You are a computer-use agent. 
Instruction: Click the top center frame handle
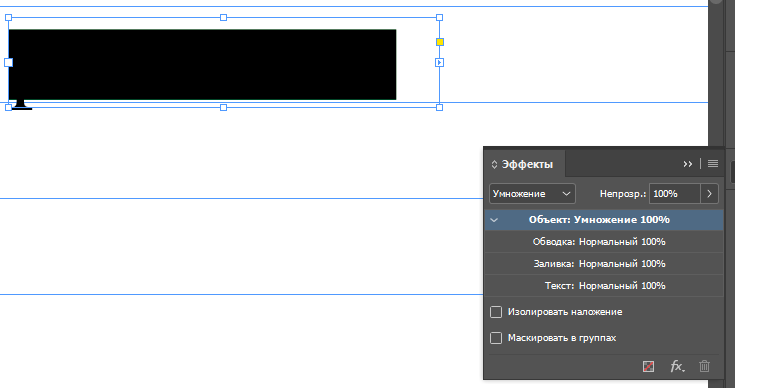223,18
